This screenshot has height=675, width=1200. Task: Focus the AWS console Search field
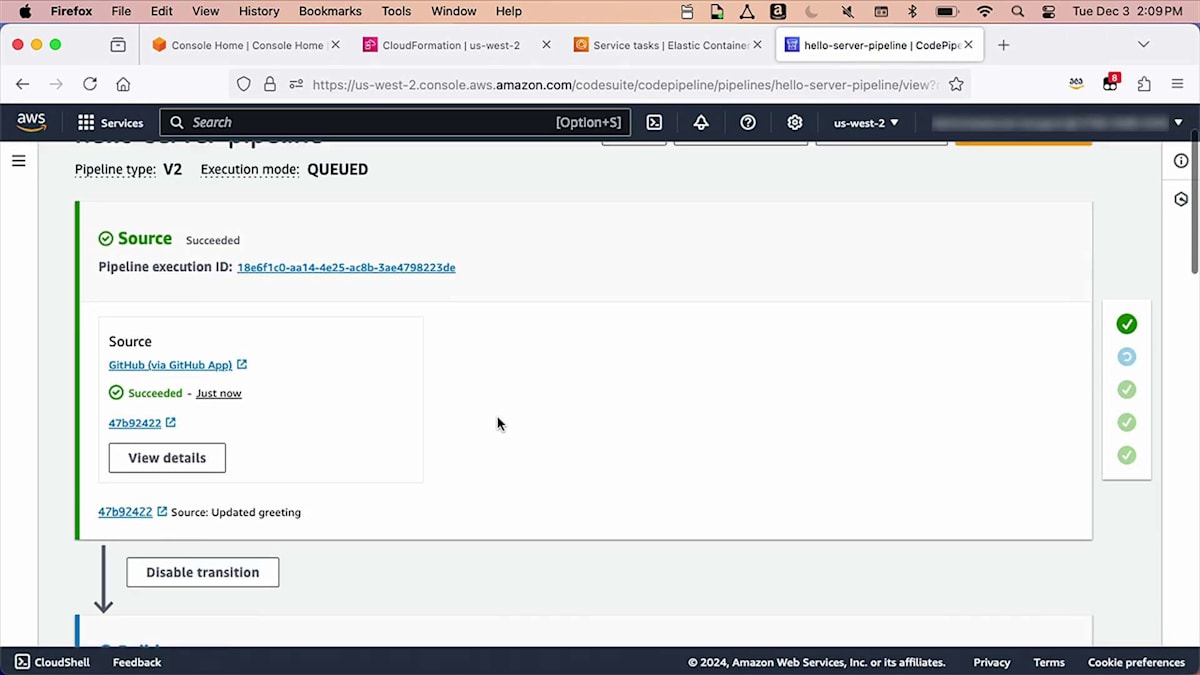(395, 122)
